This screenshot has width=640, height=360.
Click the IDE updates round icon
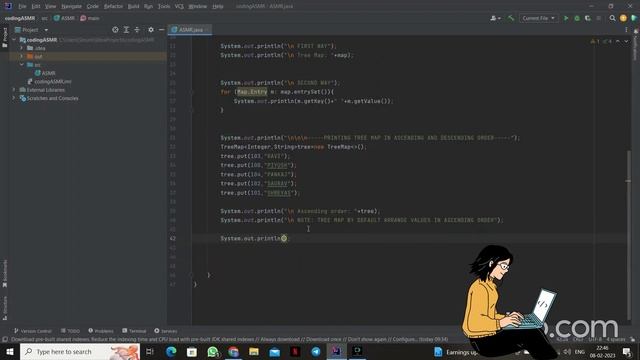623,18
